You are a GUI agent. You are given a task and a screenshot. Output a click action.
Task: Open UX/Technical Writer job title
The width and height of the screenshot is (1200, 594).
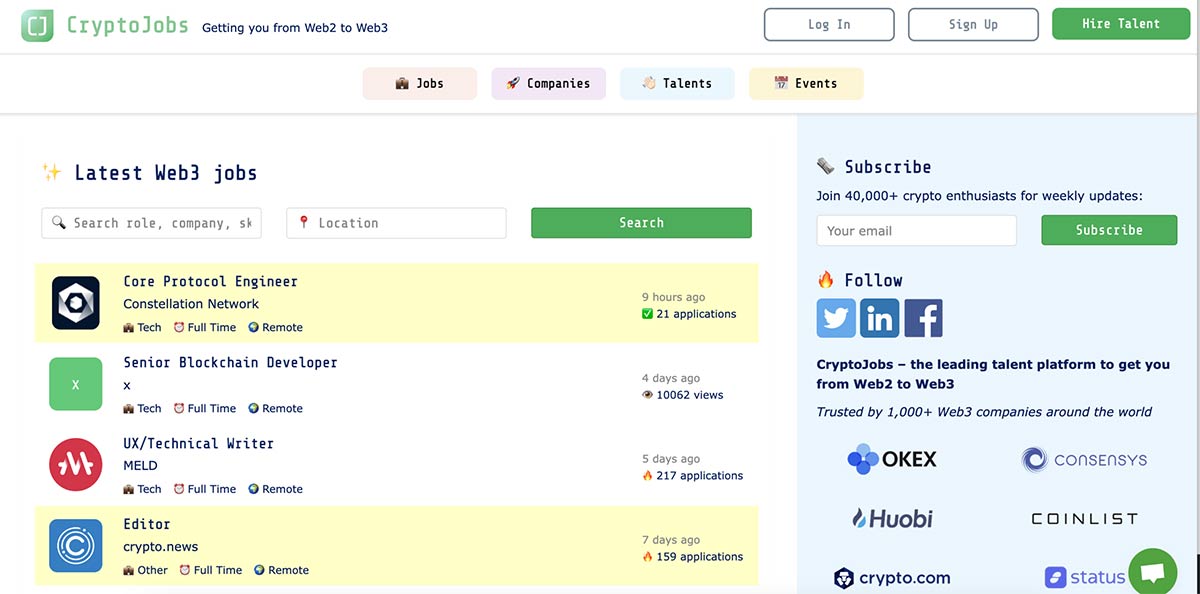198,444
